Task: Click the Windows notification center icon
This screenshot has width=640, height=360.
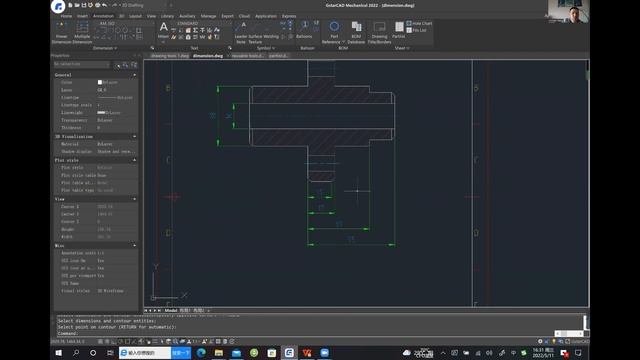Action: (x=578, y=353)
